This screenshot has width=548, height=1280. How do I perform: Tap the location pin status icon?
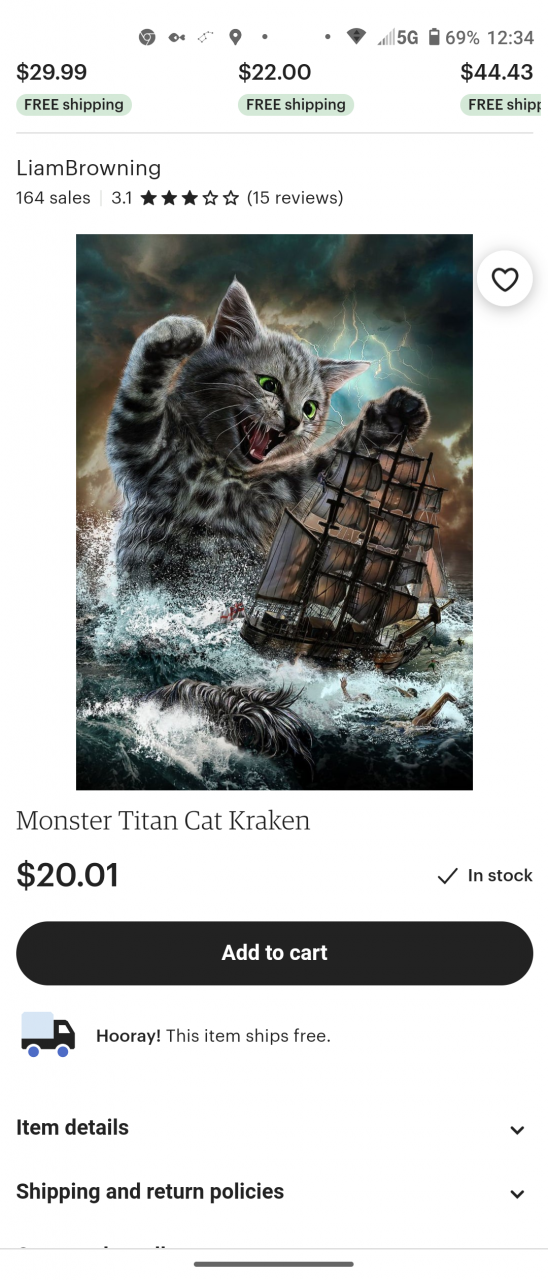[235, 37]
